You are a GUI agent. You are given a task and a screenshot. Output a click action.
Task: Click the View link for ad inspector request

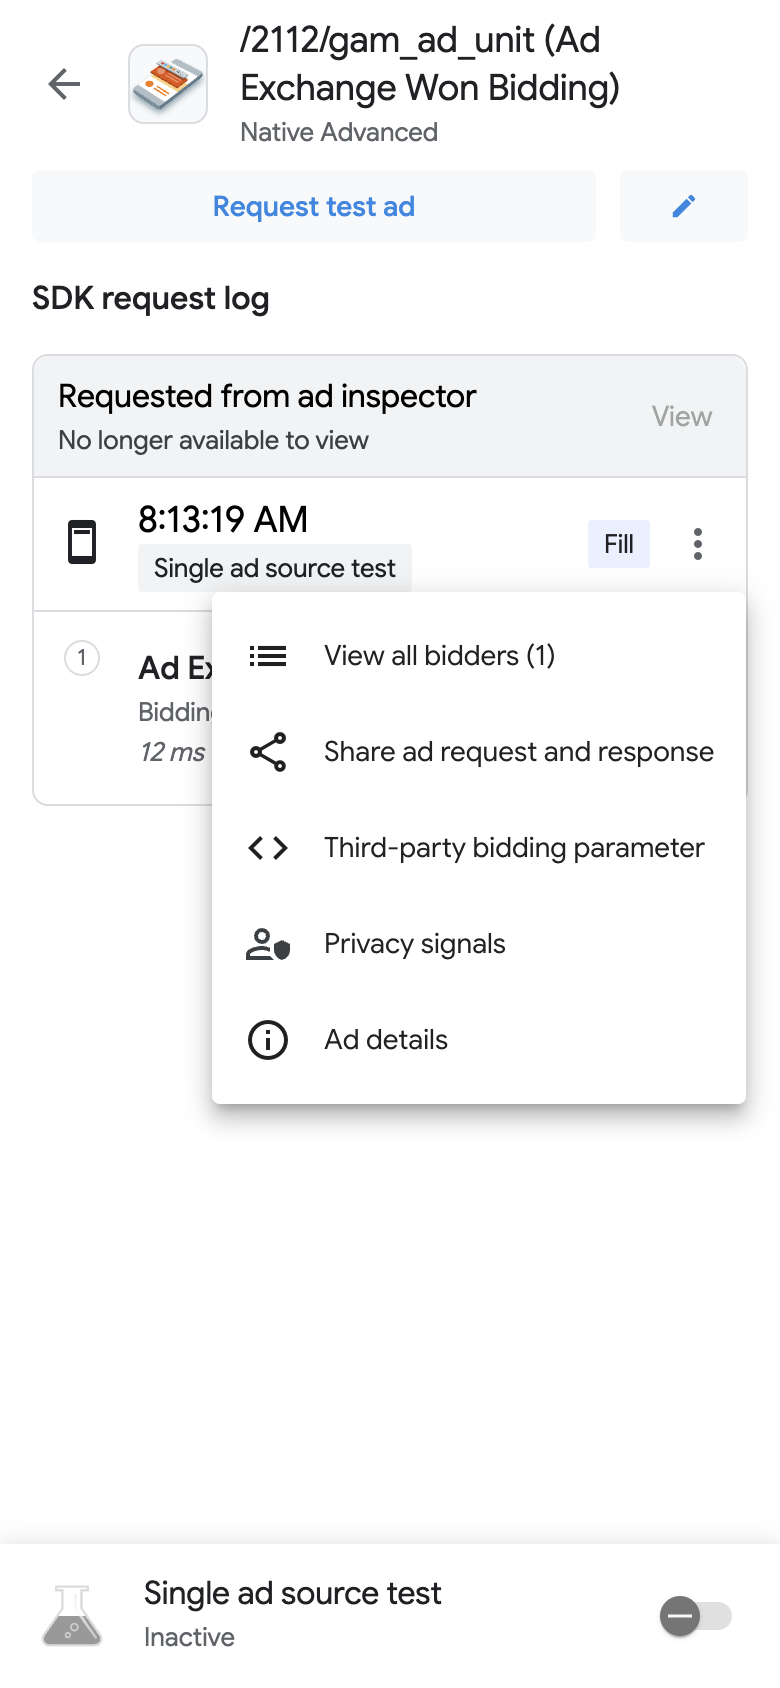click(x=681, y=415)
